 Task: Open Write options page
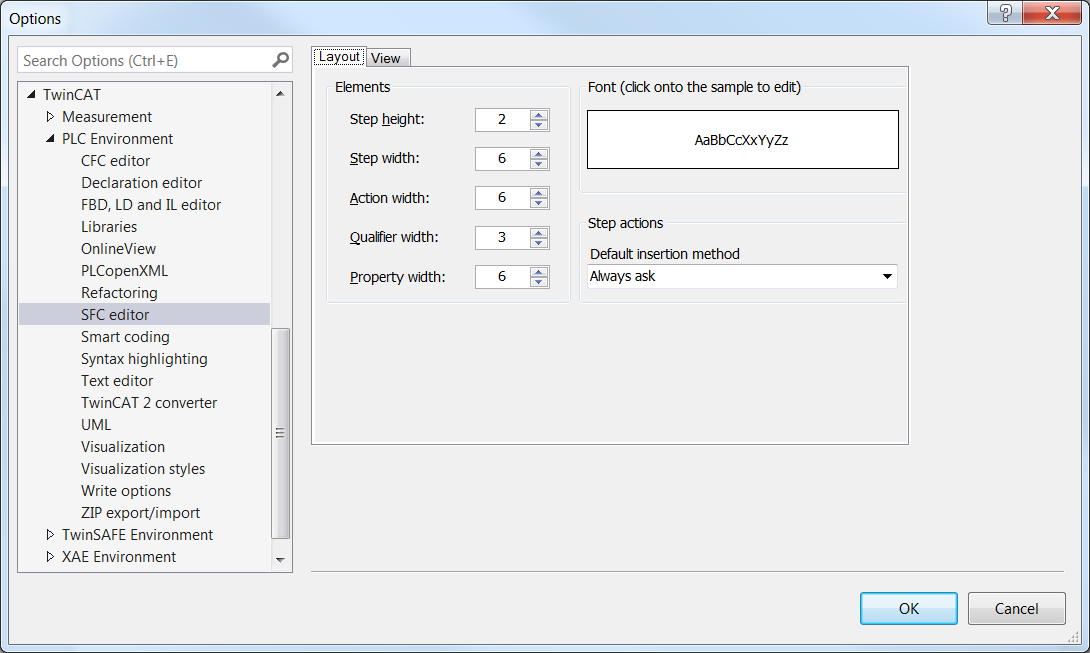pos(126,491)
